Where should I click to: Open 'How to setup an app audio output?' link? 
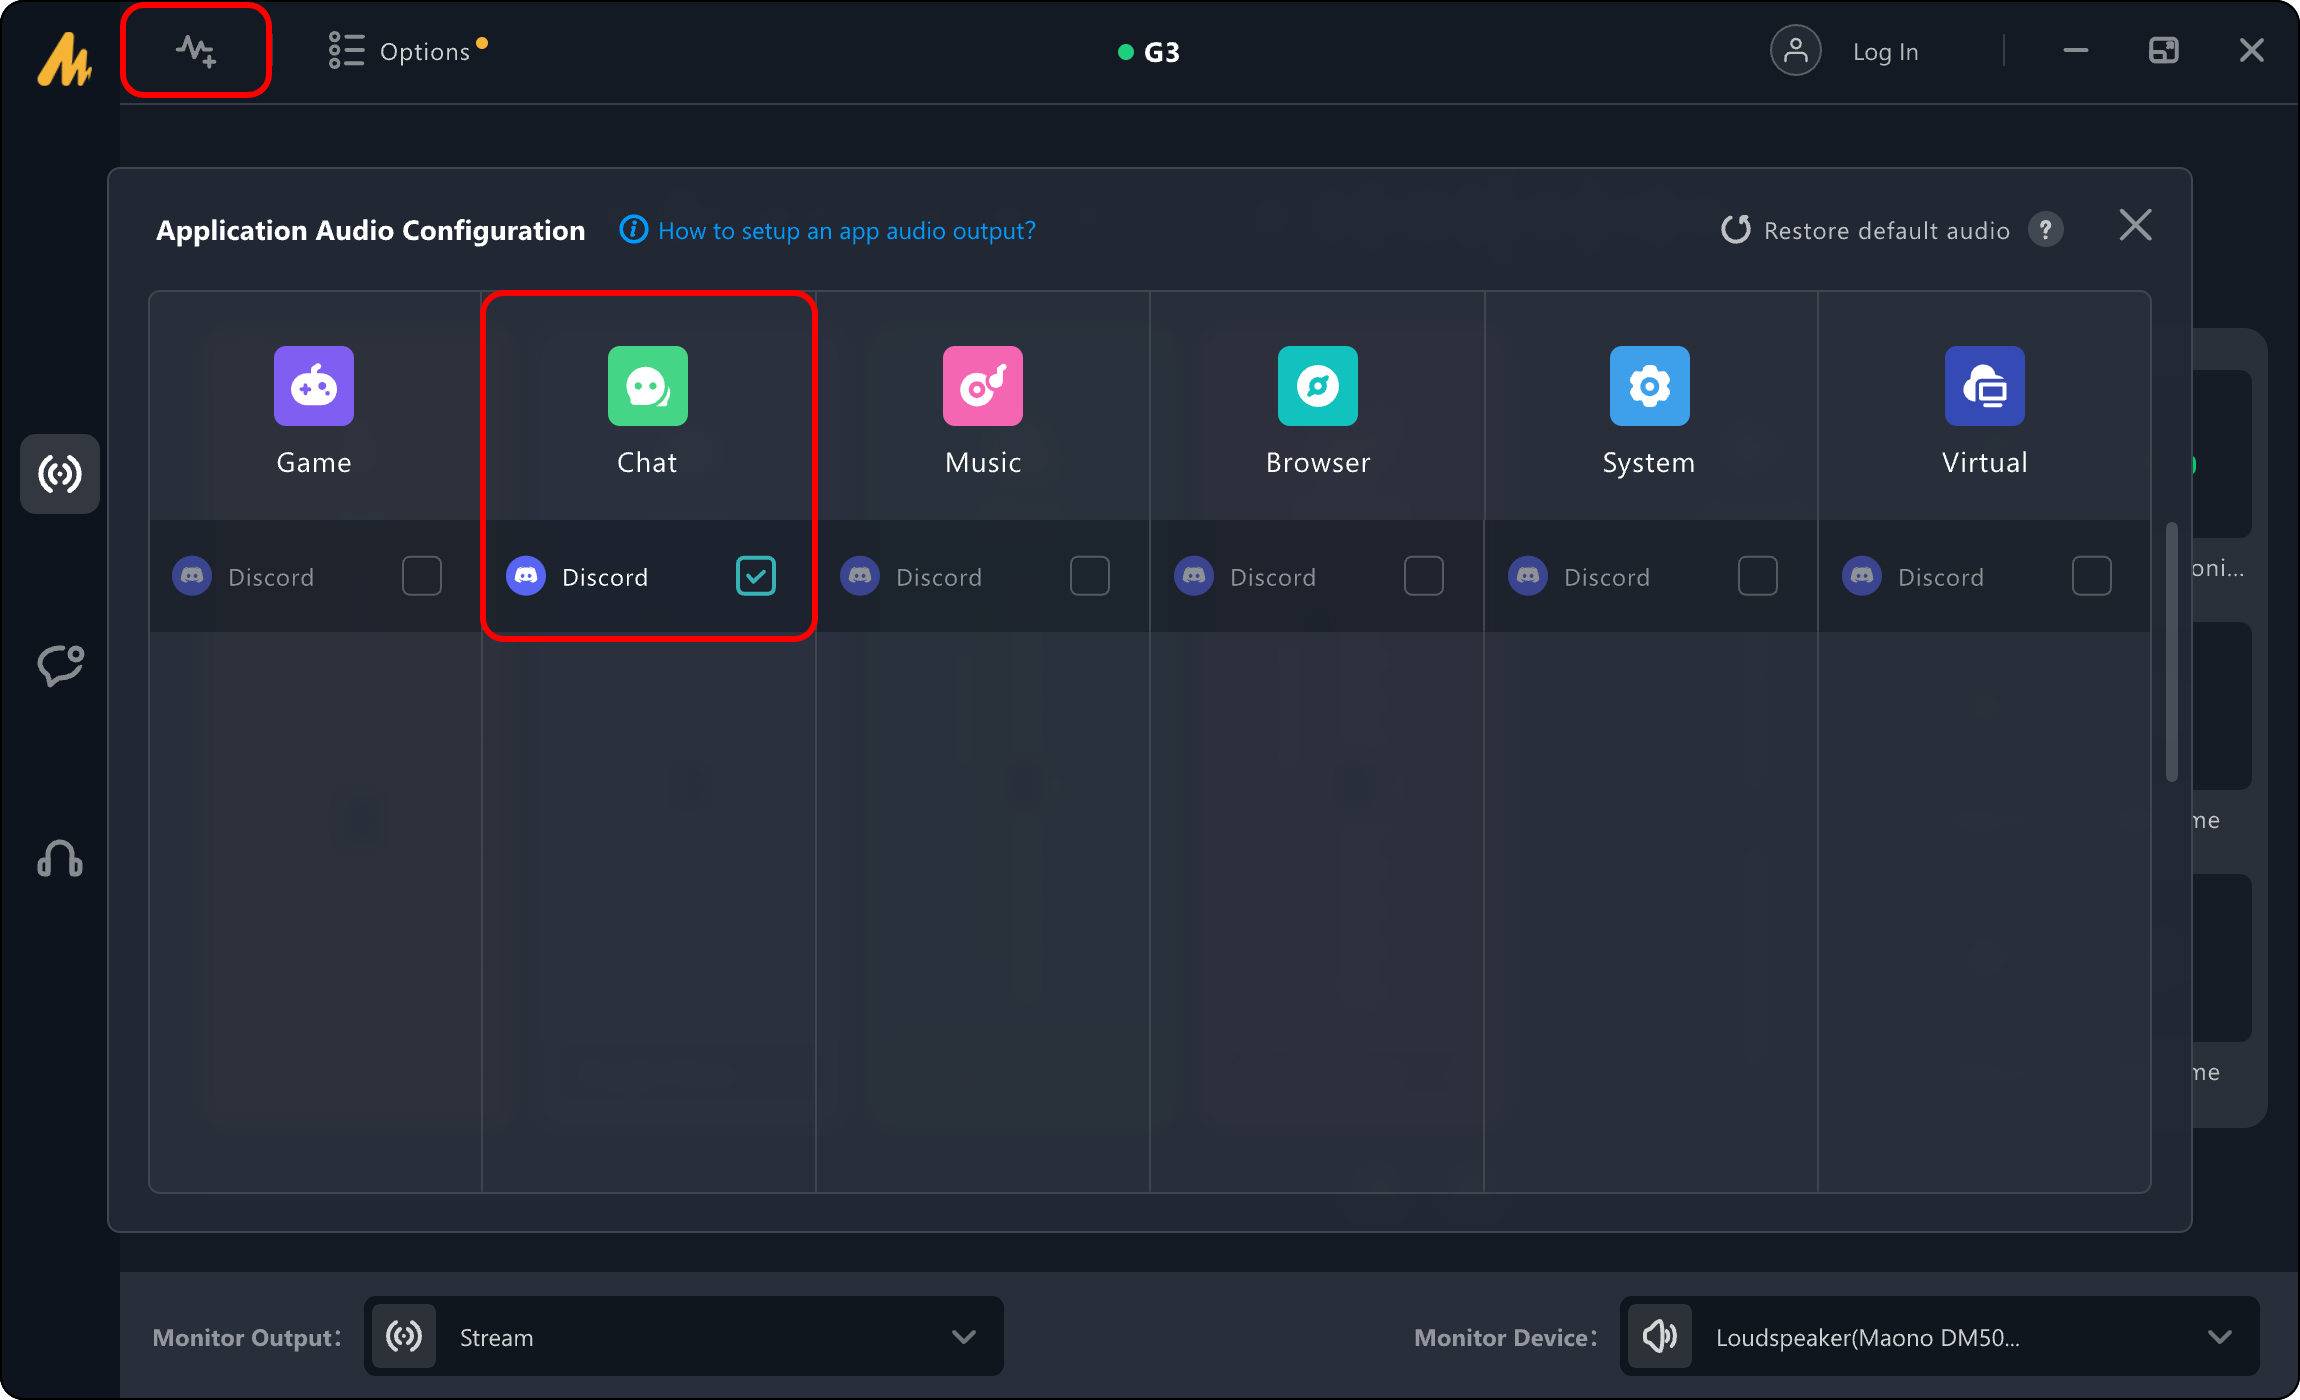tap(847, 231)
